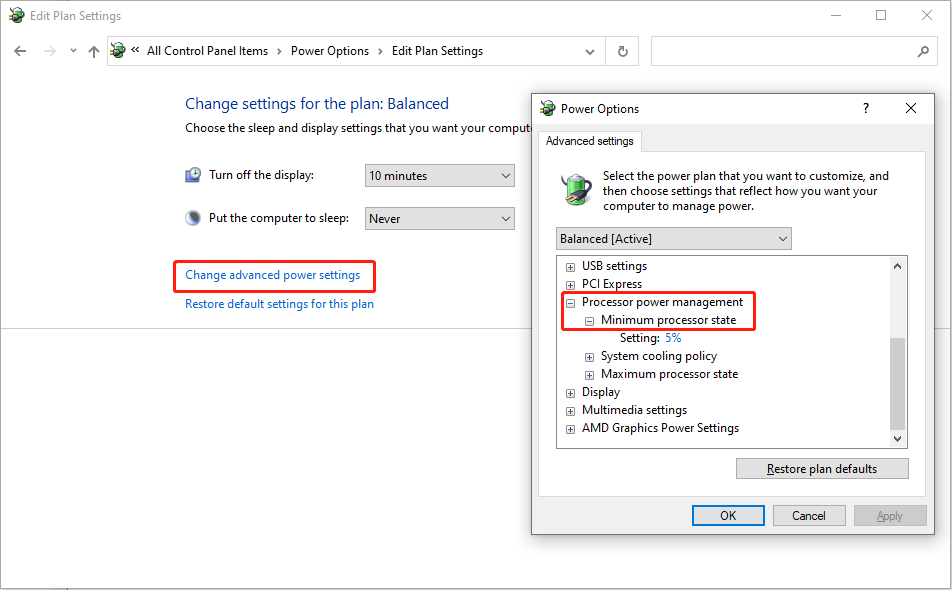952x590 pixels.
Task: Expand Multimedia settings node
Action: coord(570,411)
